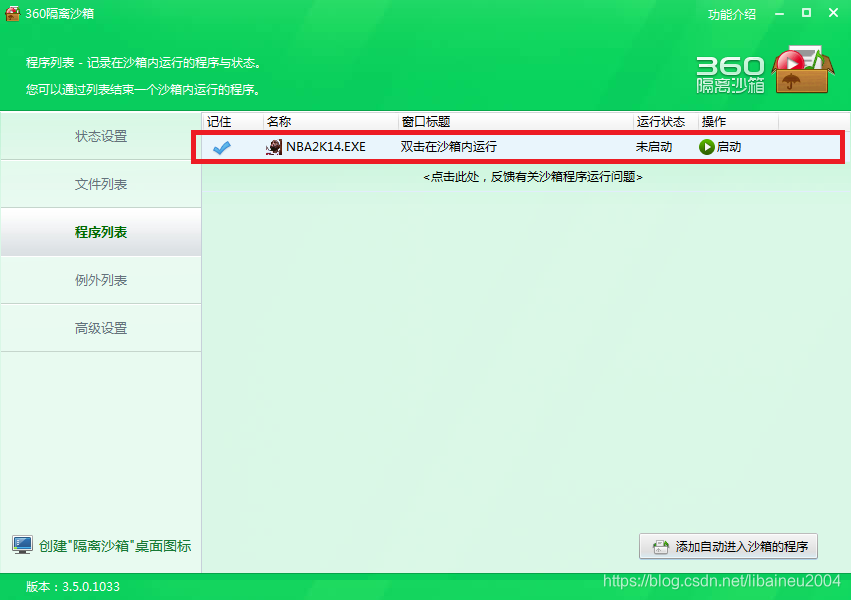Open the 例外列表 tab

tap(101, 280)
